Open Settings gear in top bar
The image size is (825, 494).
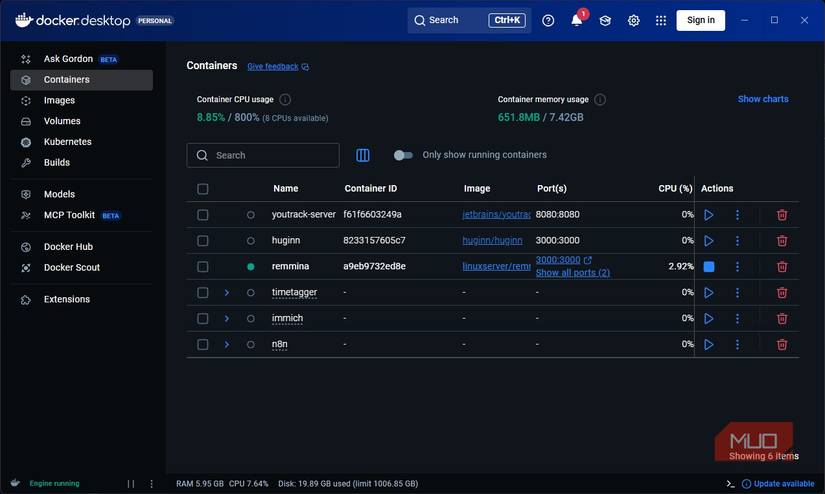click(x=633, y=21)
